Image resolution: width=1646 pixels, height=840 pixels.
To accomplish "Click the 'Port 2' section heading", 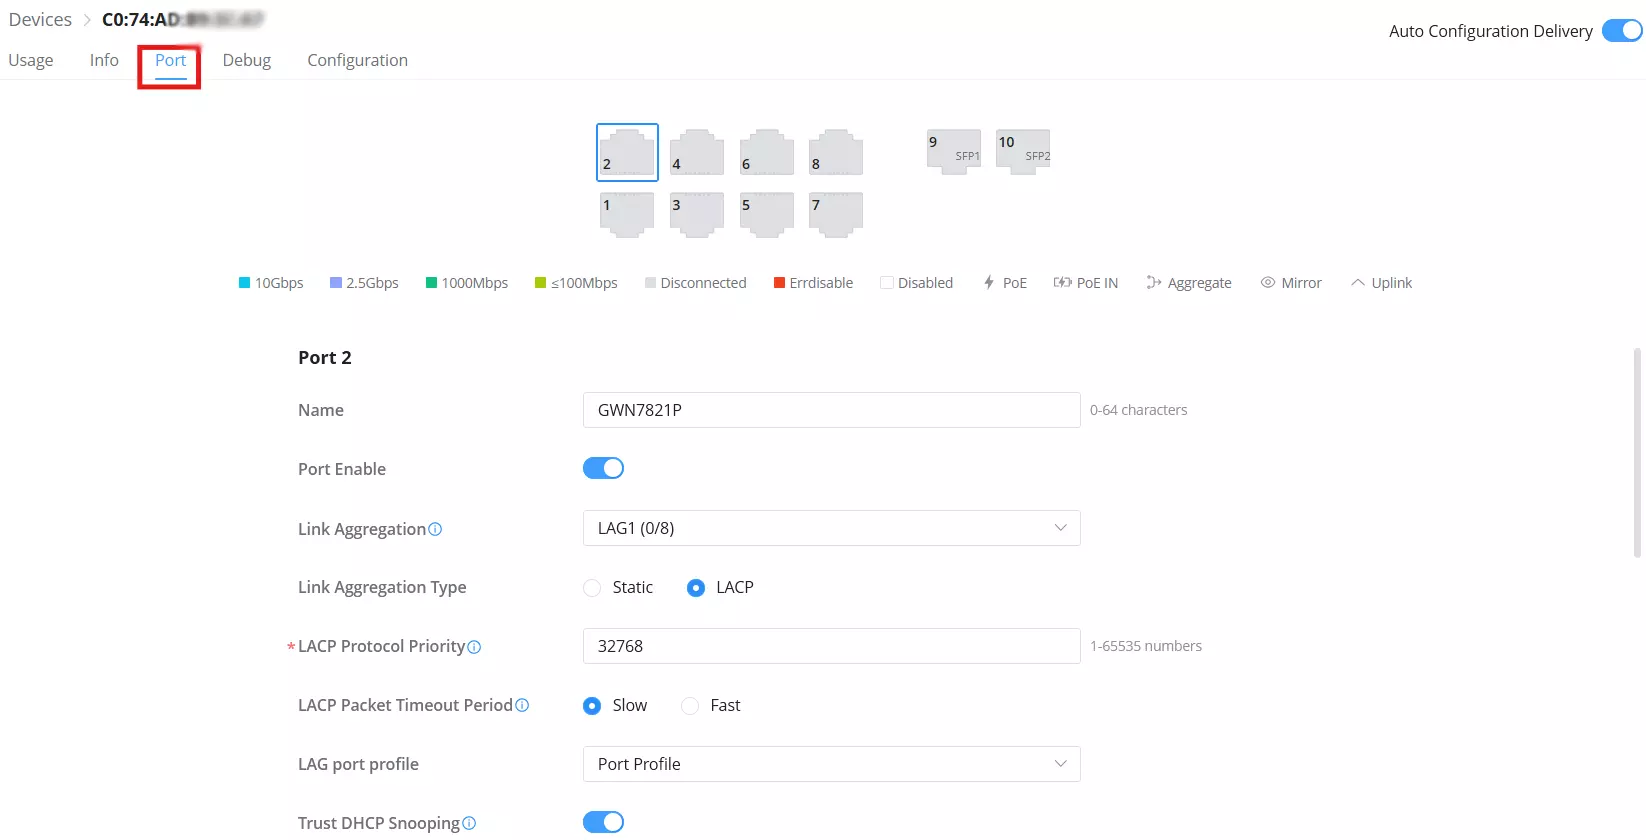I will click(x=325, y=358).
